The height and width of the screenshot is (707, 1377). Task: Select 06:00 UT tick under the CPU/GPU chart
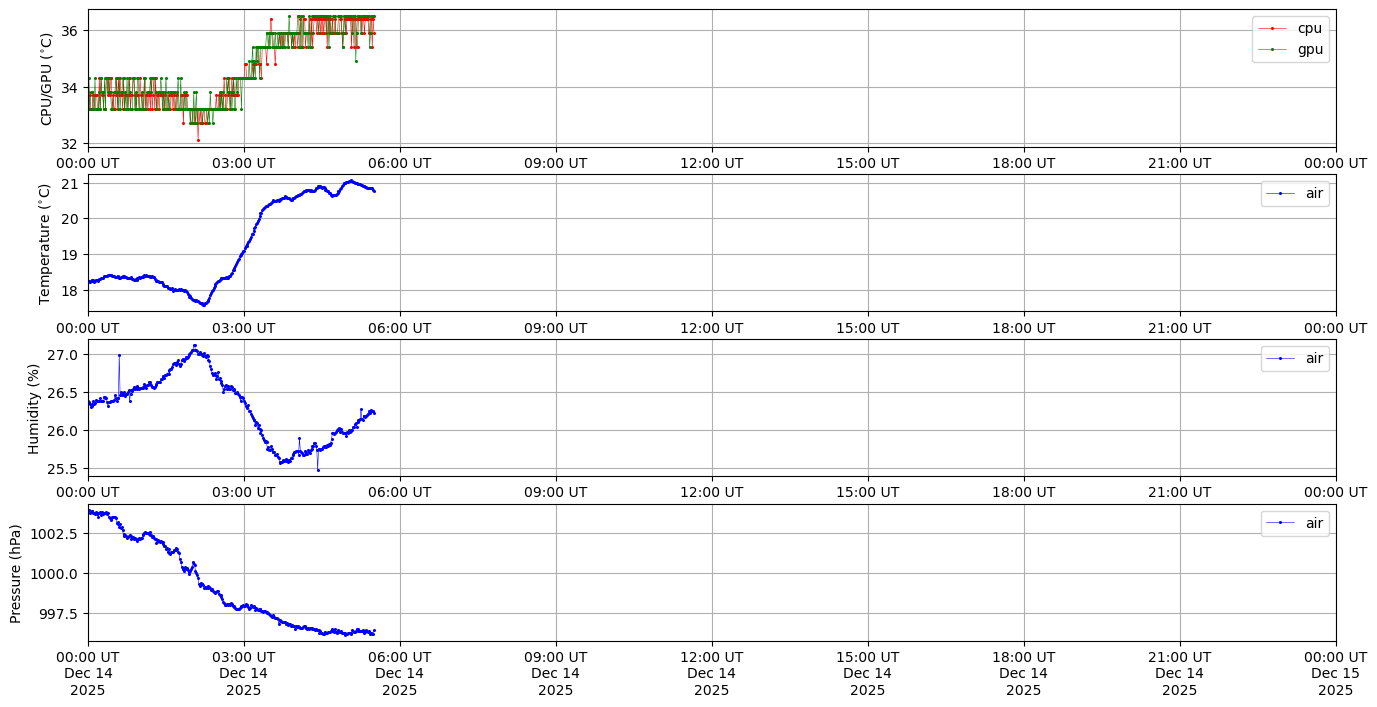pos(400,162)
